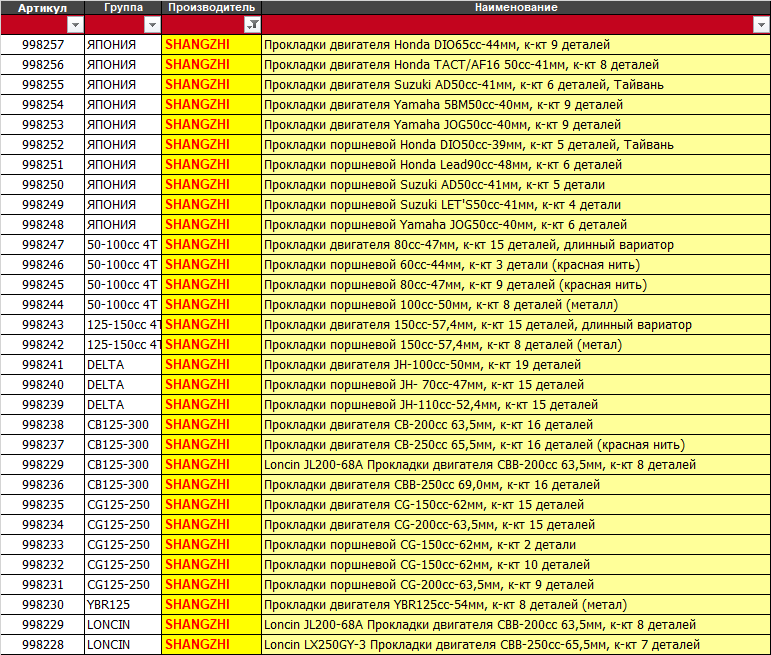Click the active filter icon on Производитель

pos(252,25)
